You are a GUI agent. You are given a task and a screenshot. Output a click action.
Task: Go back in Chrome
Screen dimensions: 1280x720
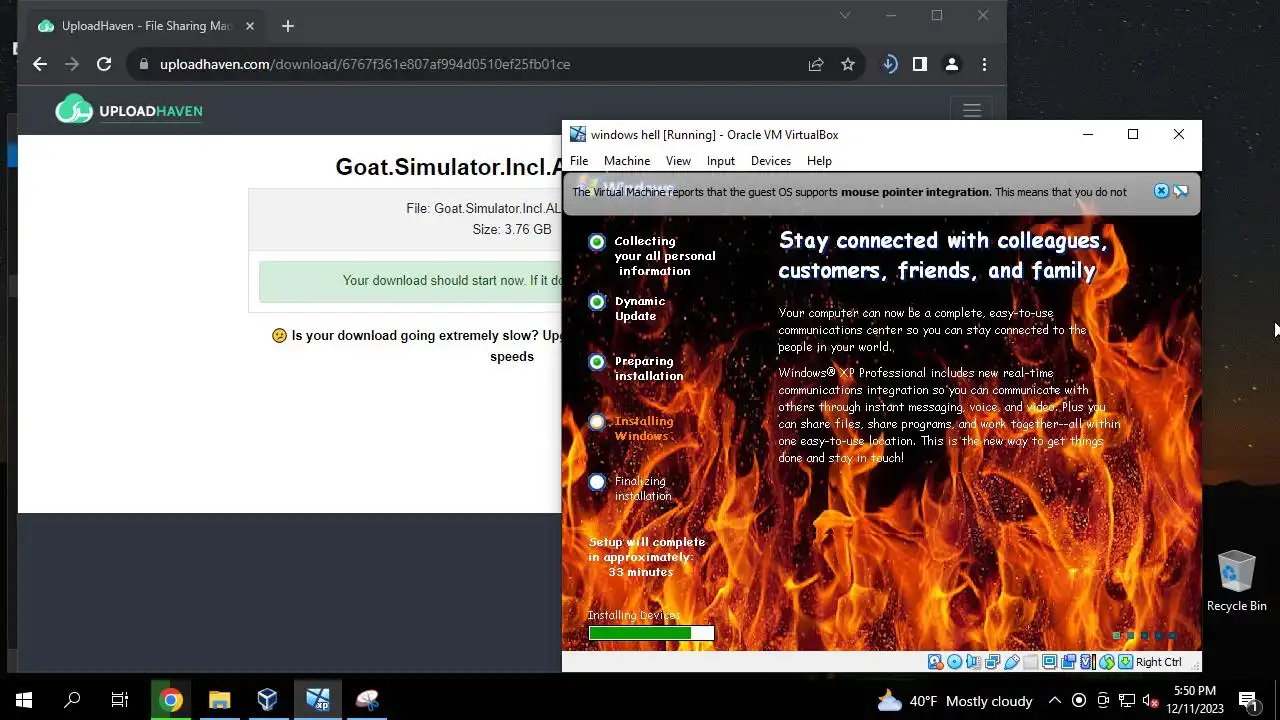click(40, 64)
